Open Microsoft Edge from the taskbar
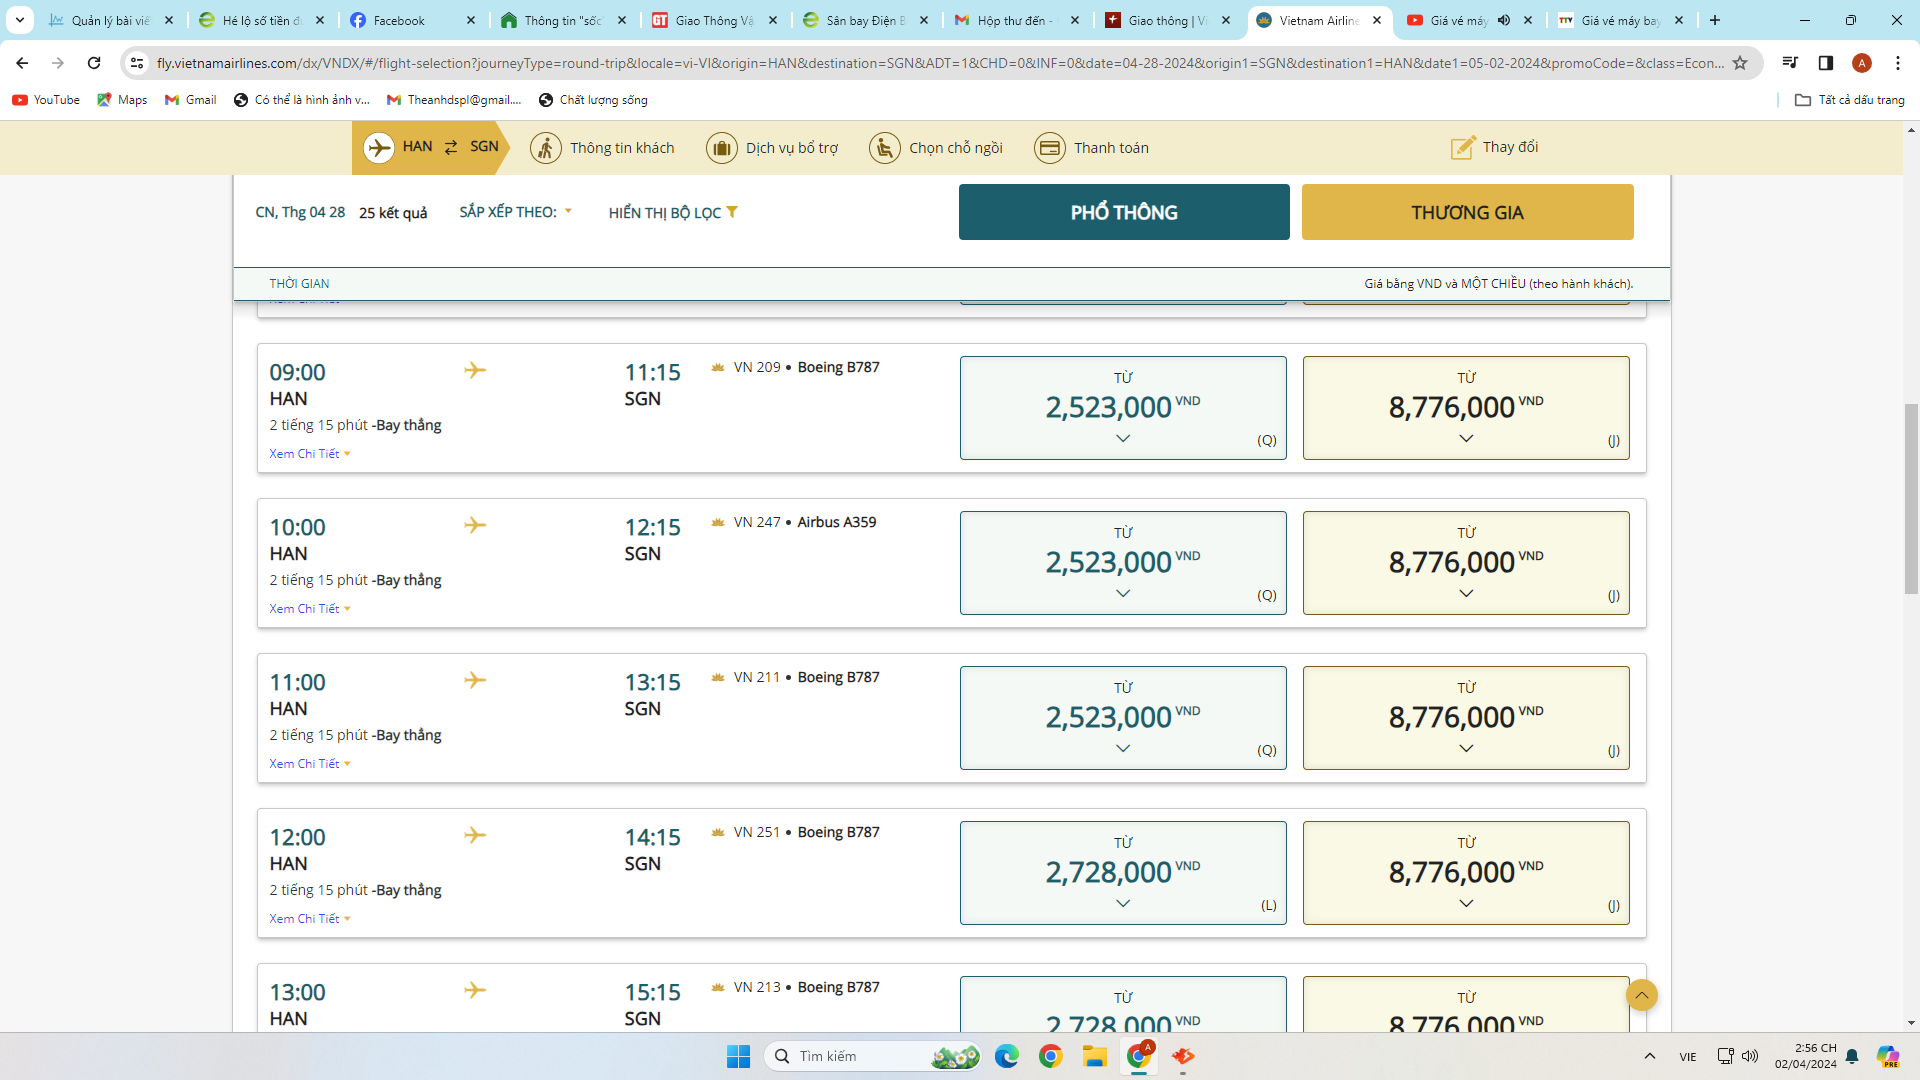This screenshot has width=1920, height=1080. coord(1007,1056)
